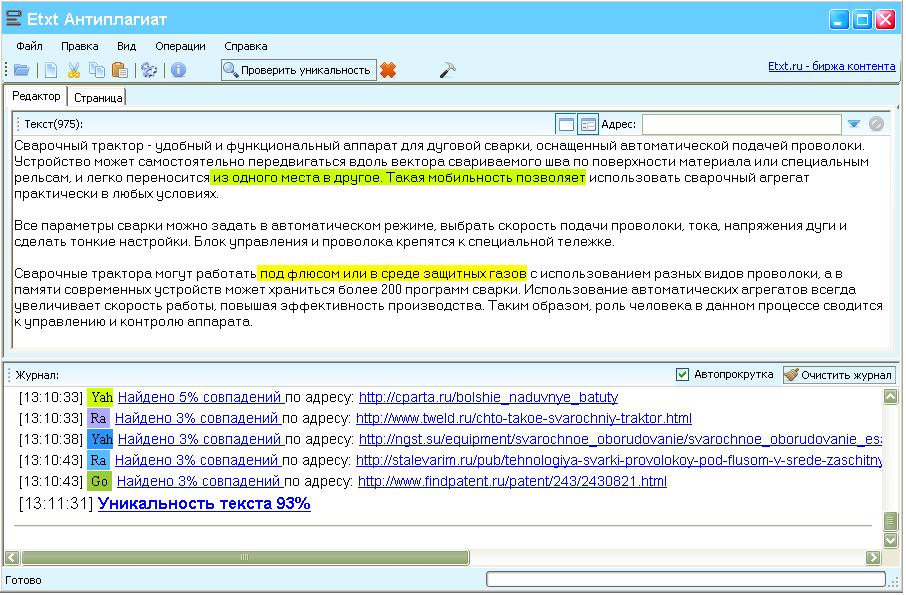Open the Вид menu
Image resolution: width=906 pixels, height=595 pixels.
(x=126, y=46)
